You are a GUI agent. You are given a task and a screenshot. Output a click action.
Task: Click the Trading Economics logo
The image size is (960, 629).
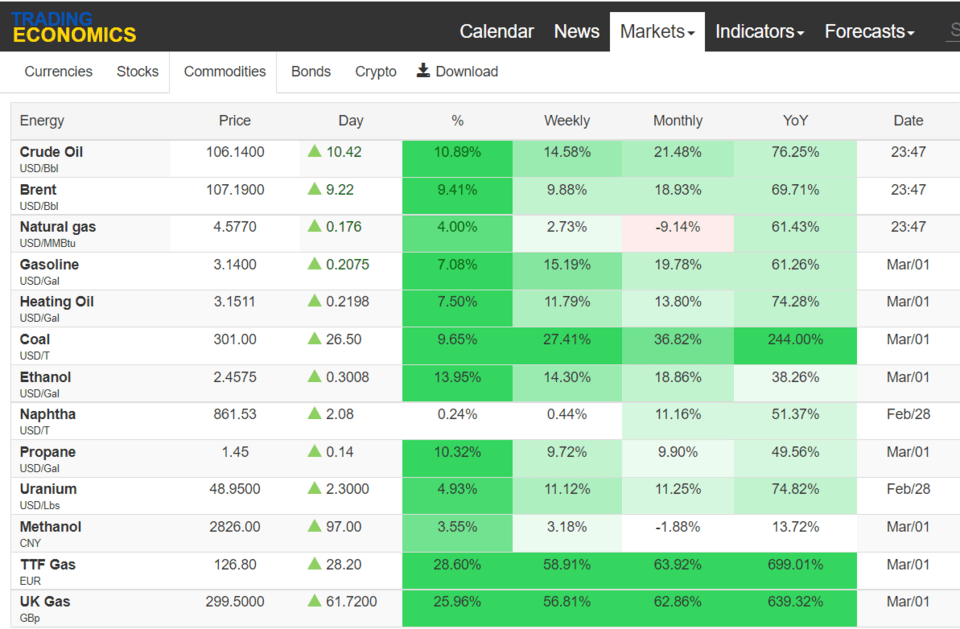pyautogui.click(x=73, y=28)
